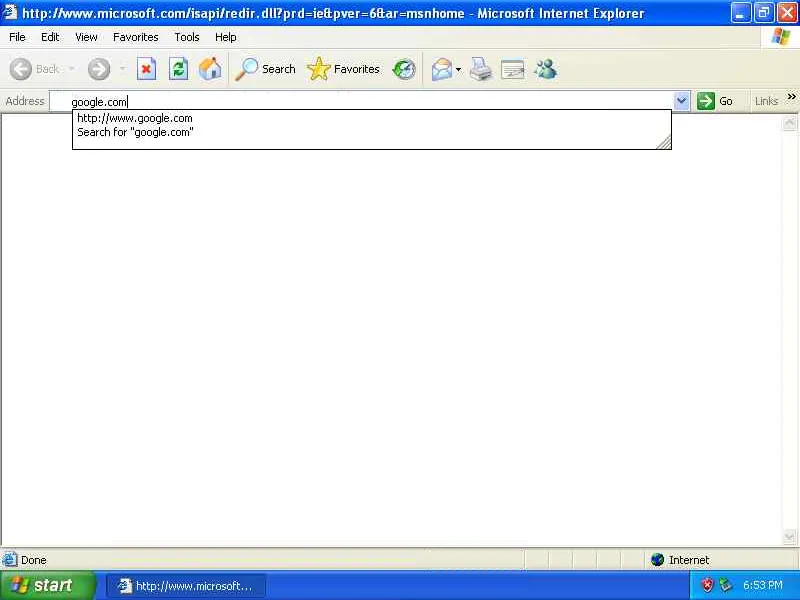800x600 pixels.
Task: Click the Done status text
Action: [34, 560]
